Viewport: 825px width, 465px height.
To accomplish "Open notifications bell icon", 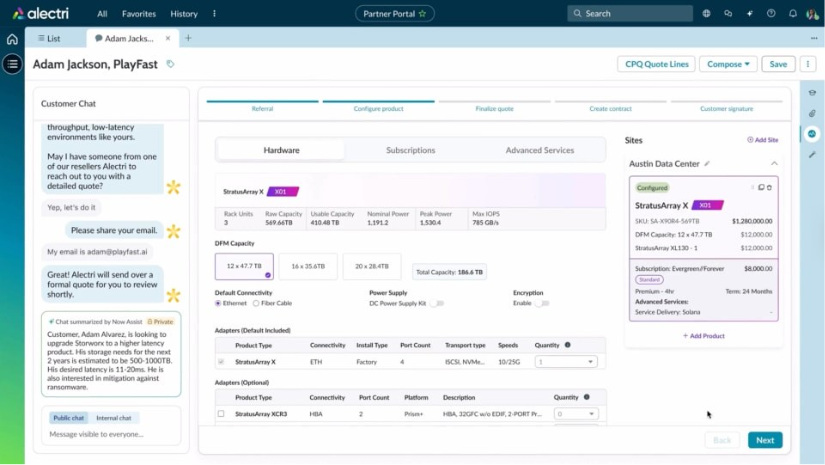I will click(x=792, y=14).
